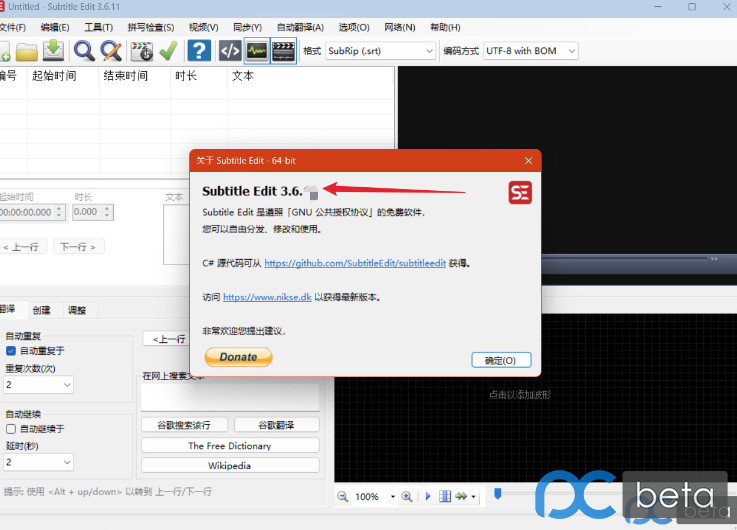Image resolution: width=737 pixels, height=530 pixels.
Task: Open Visual sync clapperboard-clock icon
Action: (141, 51)
